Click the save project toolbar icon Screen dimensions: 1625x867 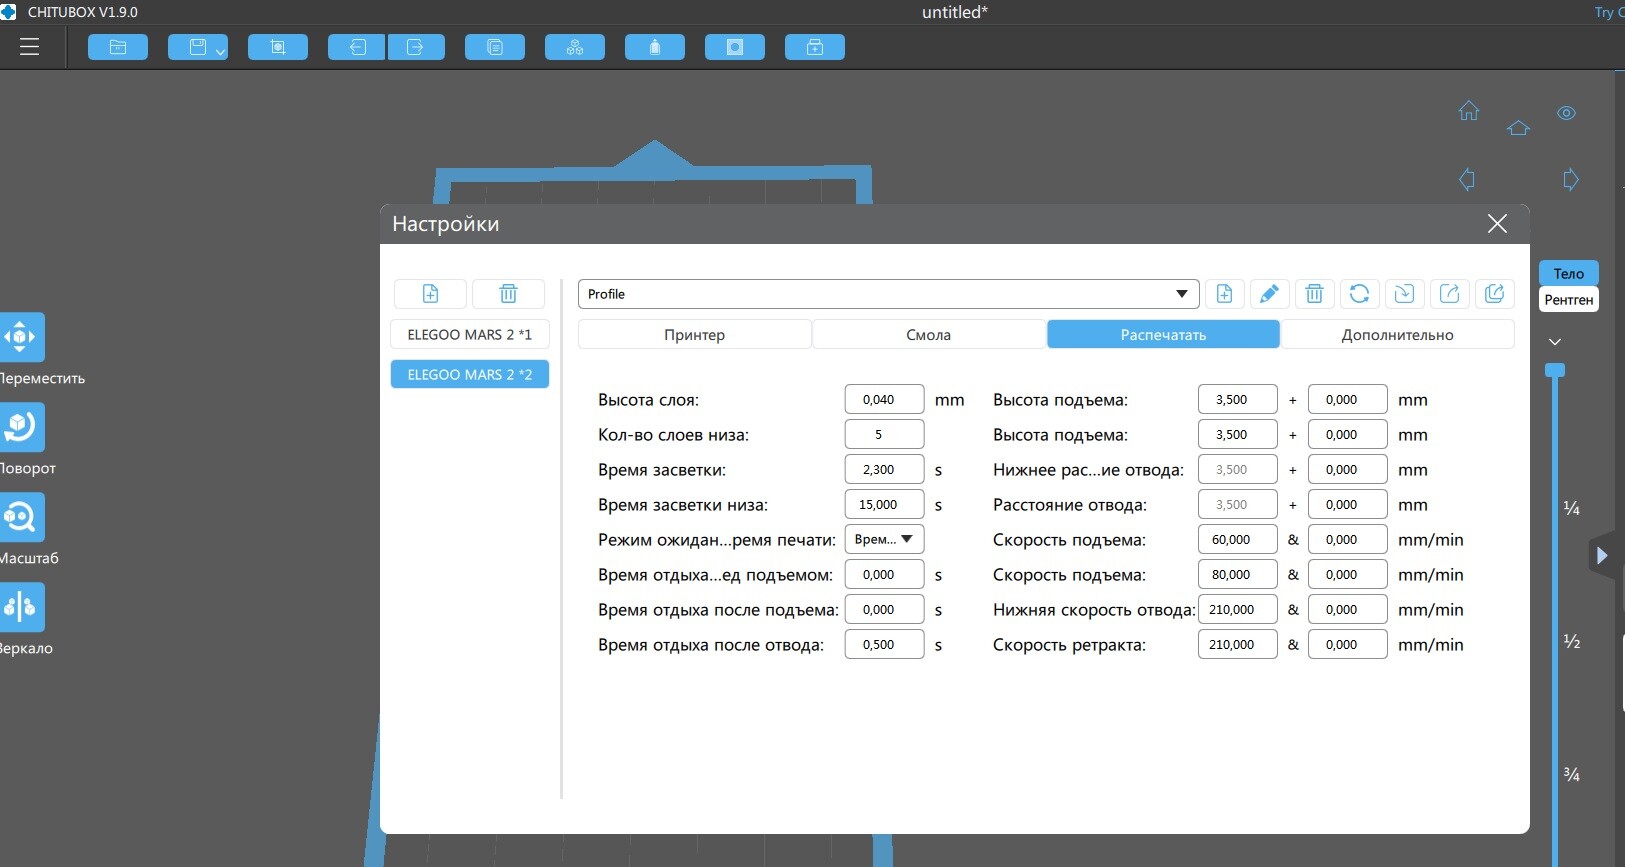198,47
